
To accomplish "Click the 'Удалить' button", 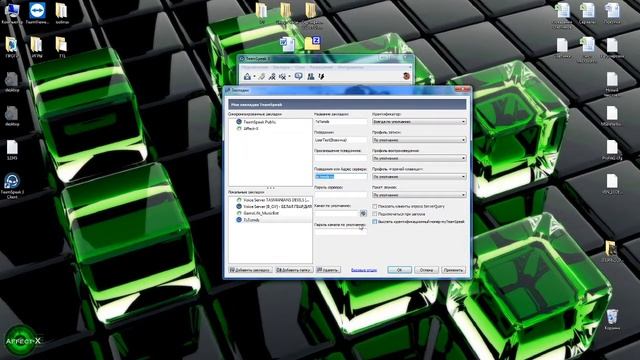I will (328, 270).
